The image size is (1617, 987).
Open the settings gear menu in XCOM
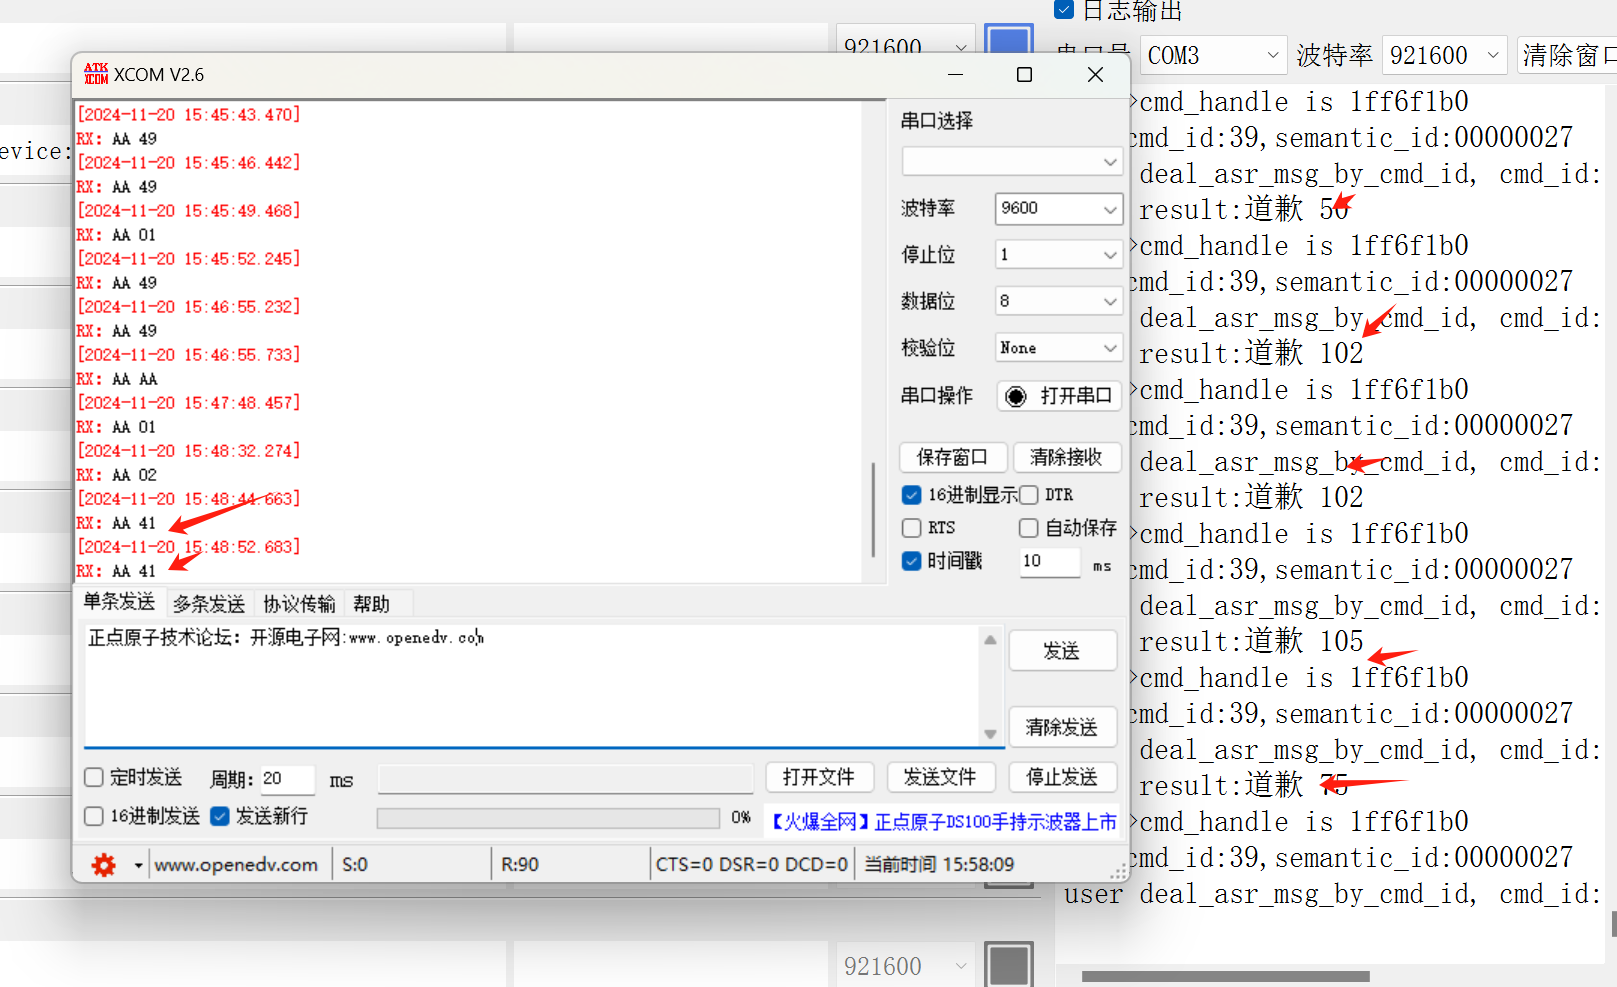pos(104,864)
